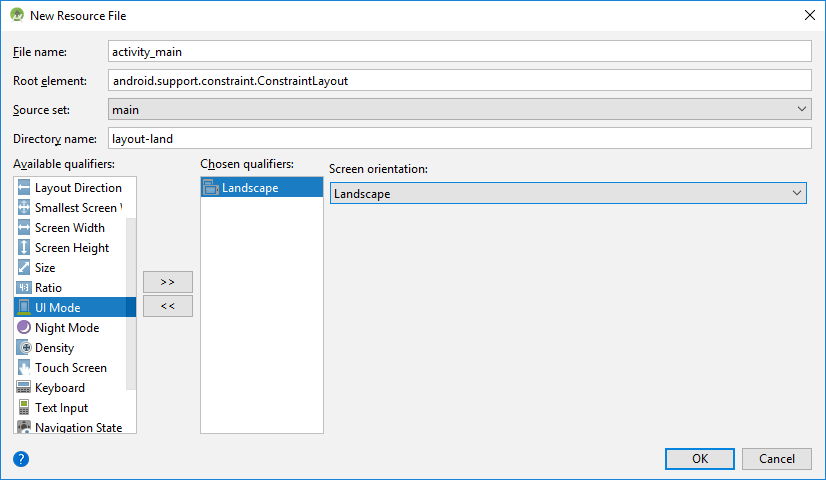This screenshot has height=480, width=826.
Task: Click the Ratio qualifier icon
Action: coord(24,288)
